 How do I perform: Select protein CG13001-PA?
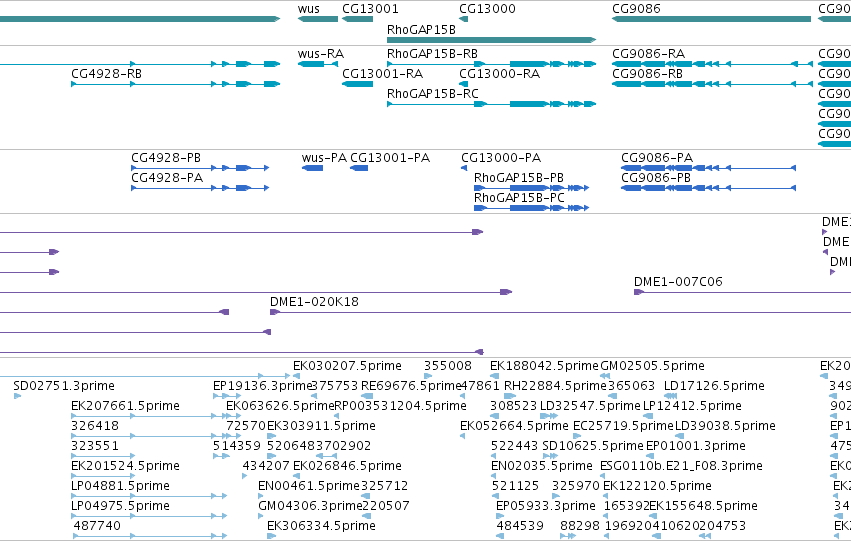coord(359,168)
